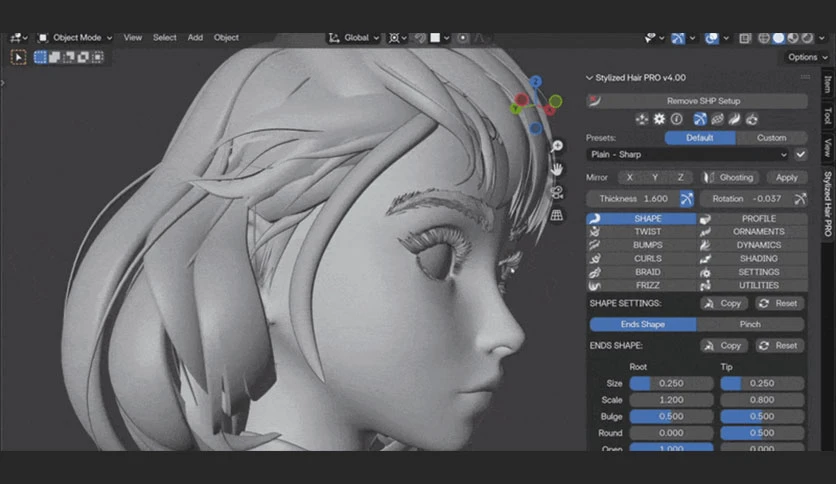Open the DYNAMICS section
The width and height of the screenshot is (836, 484).
pos(752,245)
